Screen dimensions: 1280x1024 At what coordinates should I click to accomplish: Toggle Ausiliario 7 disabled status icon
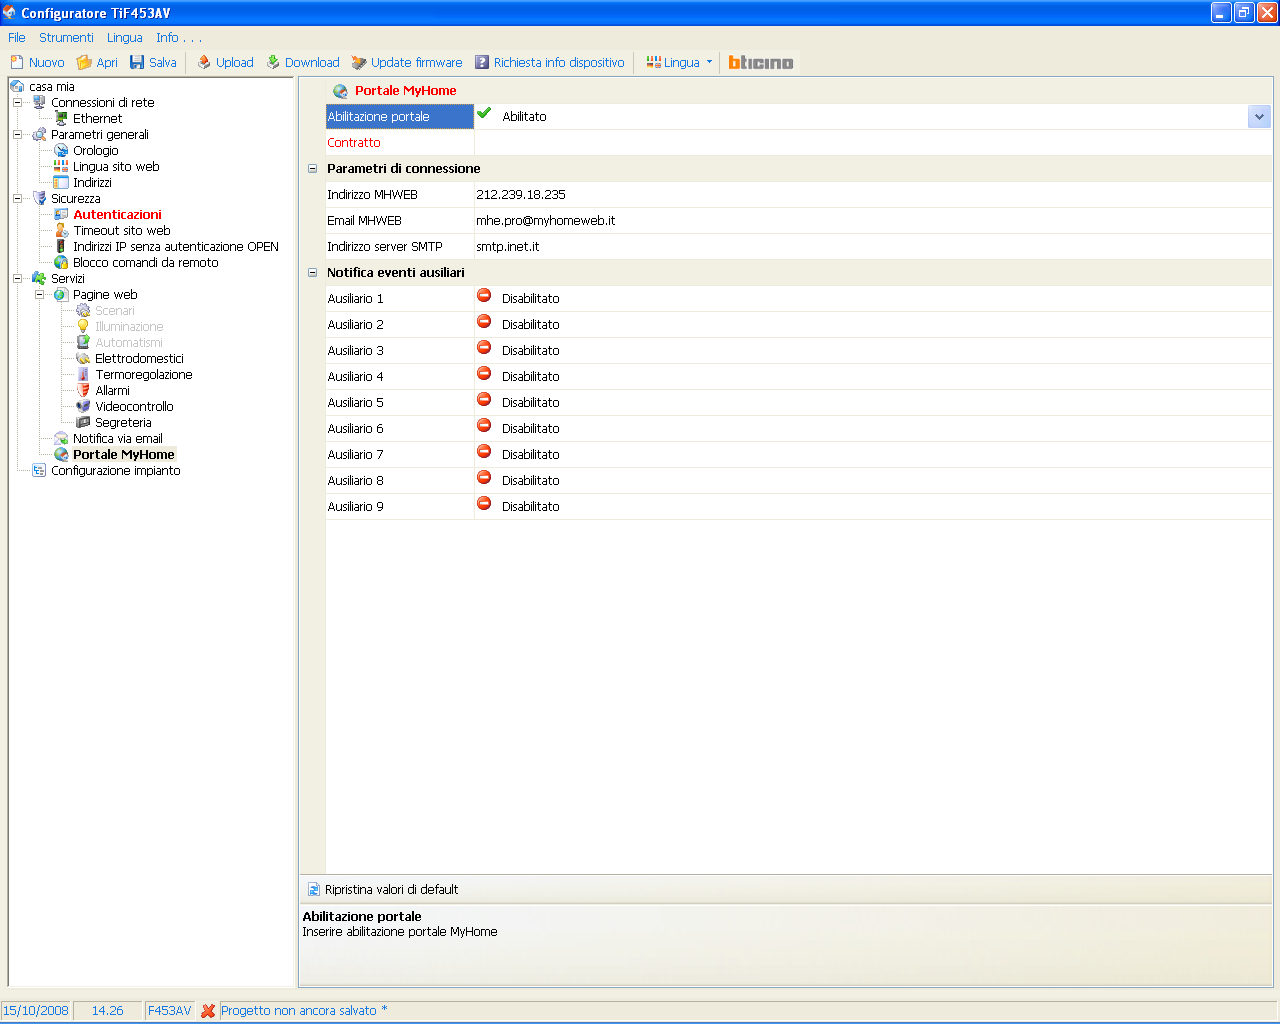(484, 452)
